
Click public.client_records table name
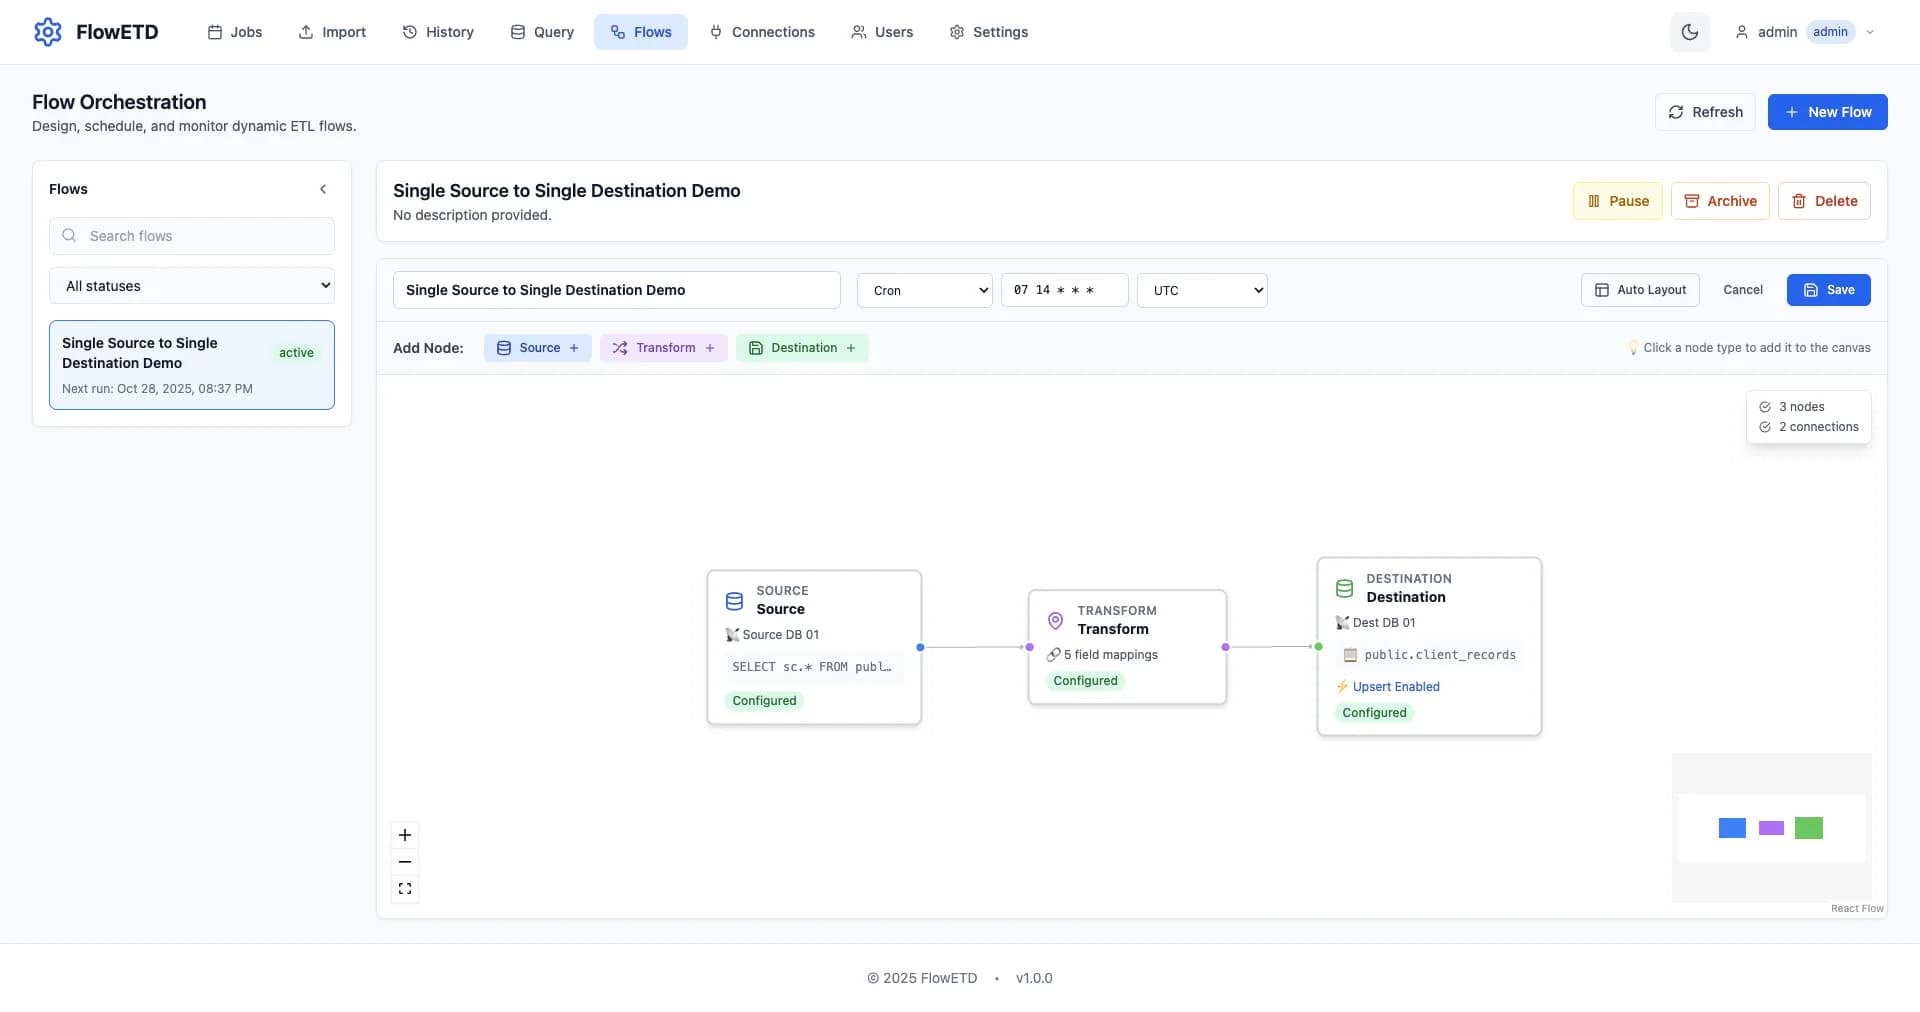coord(1440,655)
